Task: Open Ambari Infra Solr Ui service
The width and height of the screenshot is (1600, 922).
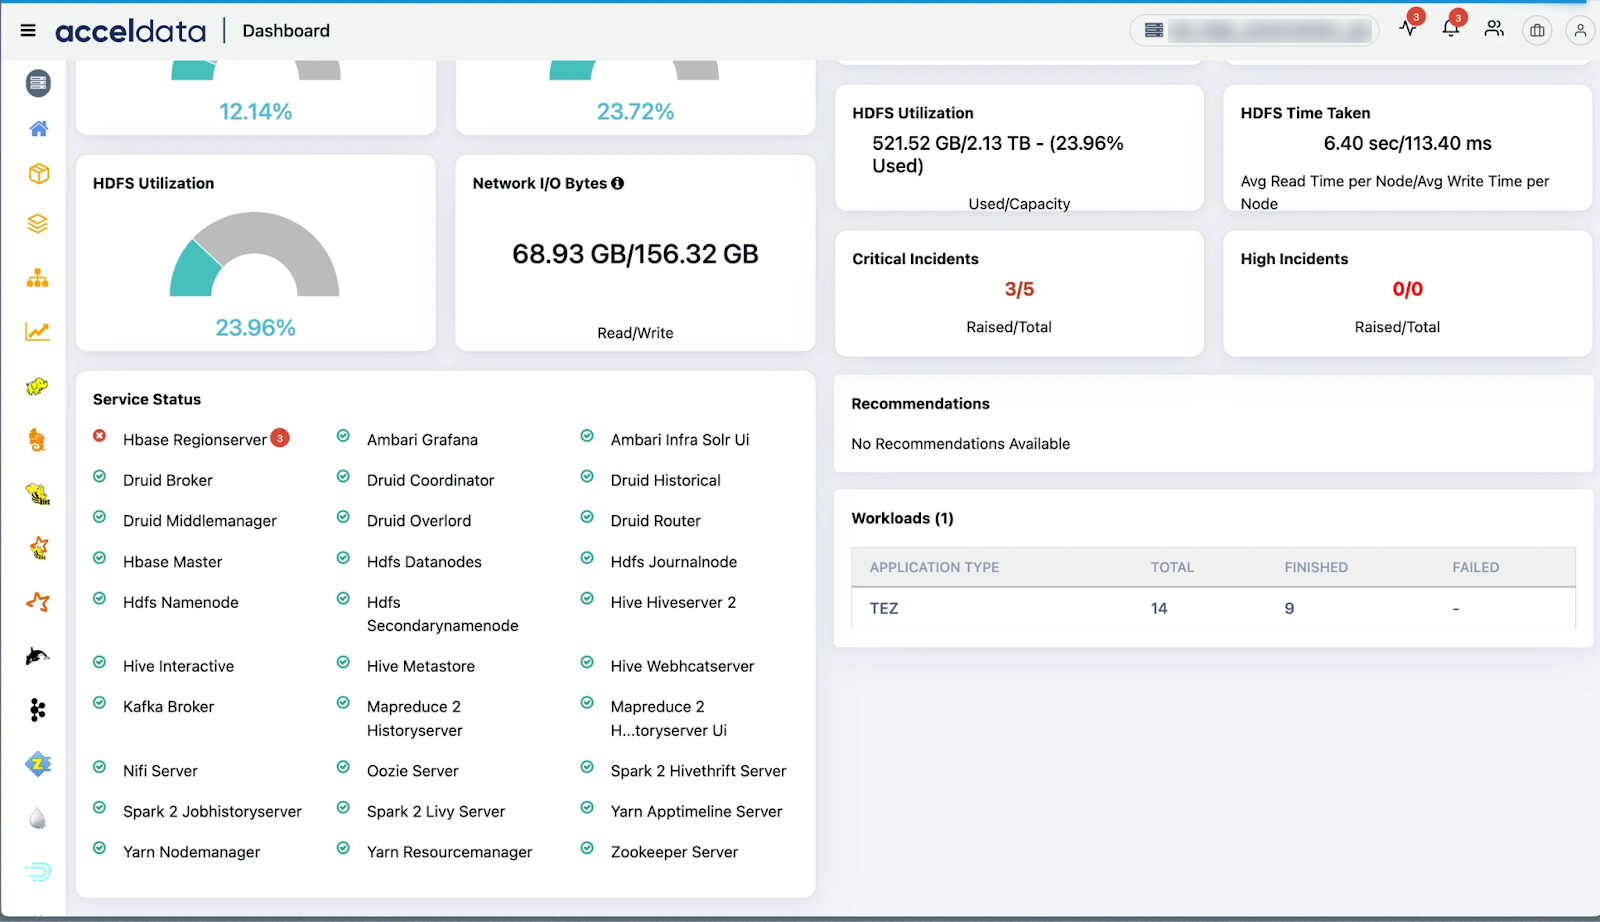Action: pos(680,440)
